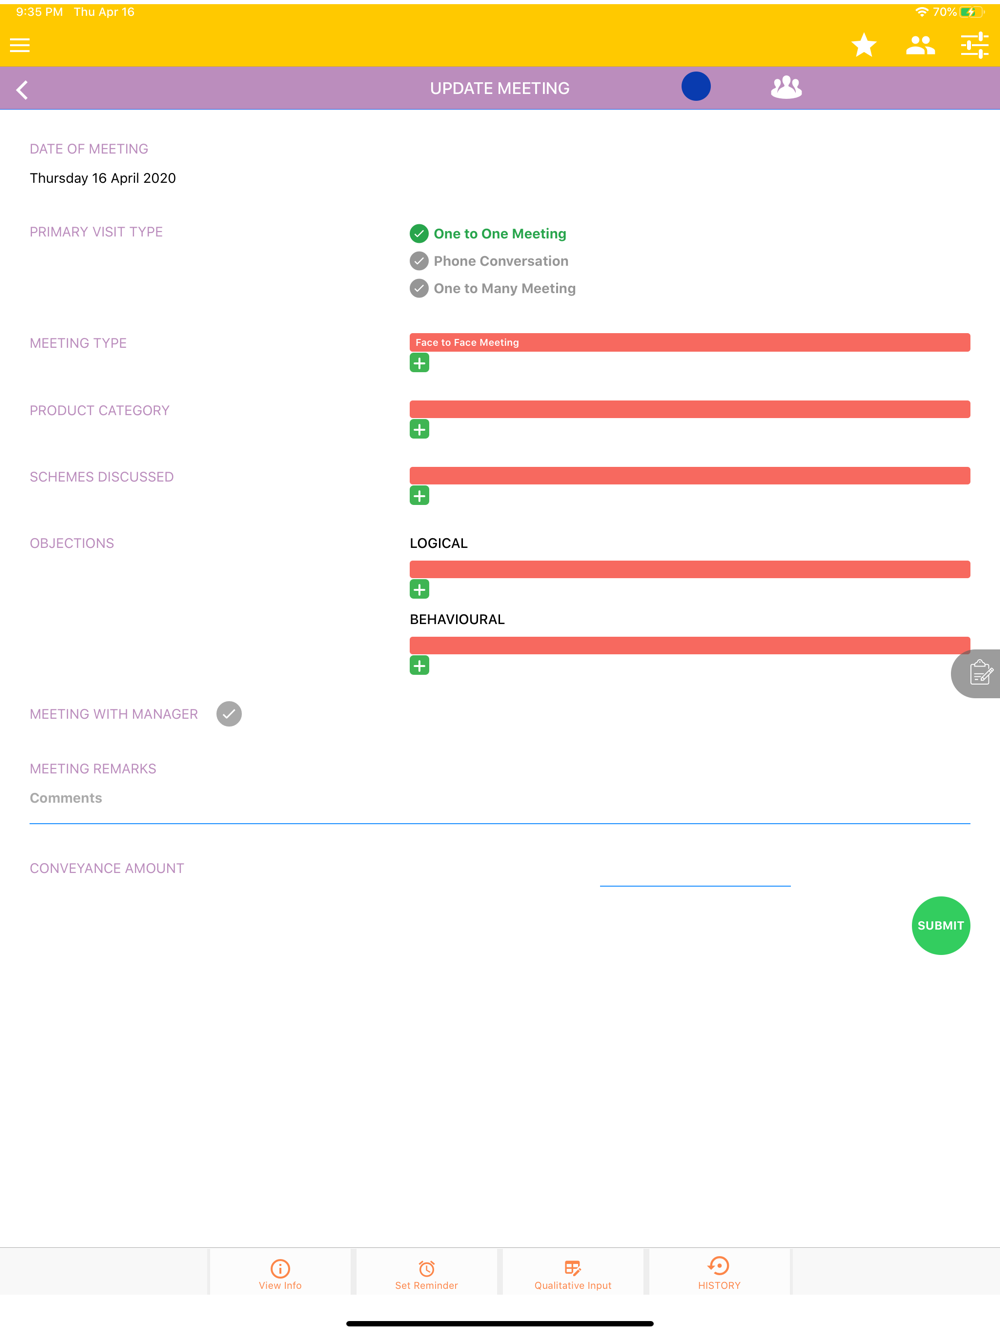Open the floating clipboard notes icon
The height and width of the screenshot is (1334, 1000).
(977, 673)
